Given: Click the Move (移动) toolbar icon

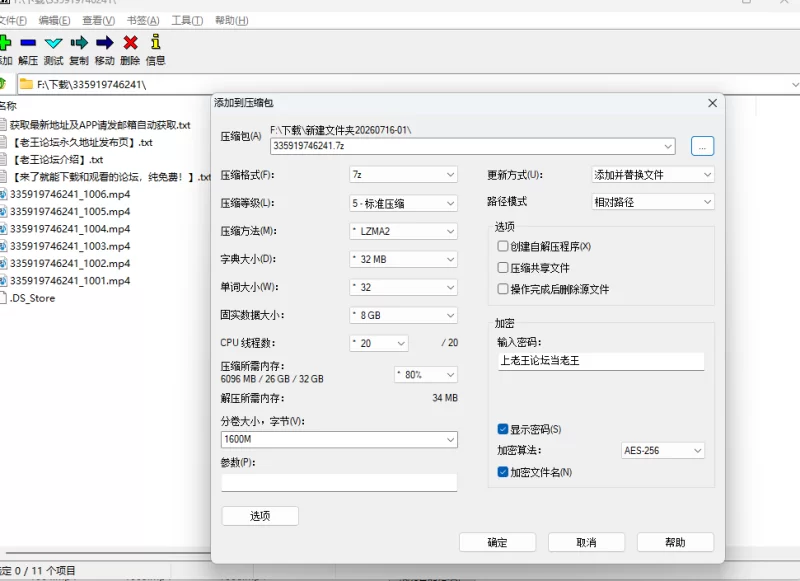Looking at the screenshot, I should tap(105, 43).
